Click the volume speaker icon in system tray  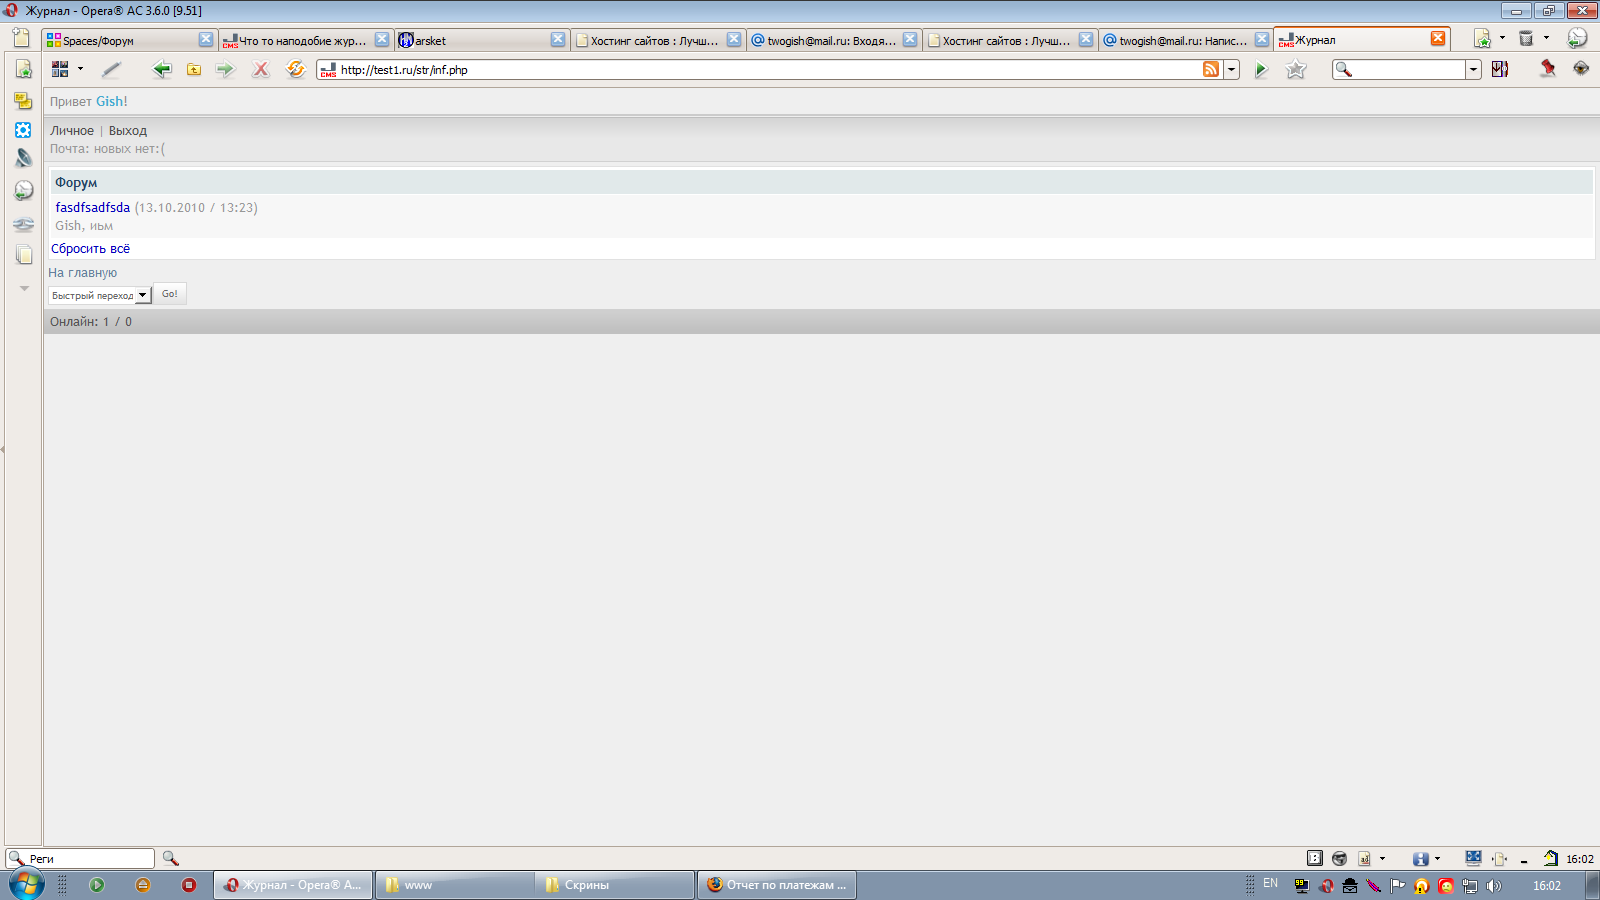[1494, 886]
